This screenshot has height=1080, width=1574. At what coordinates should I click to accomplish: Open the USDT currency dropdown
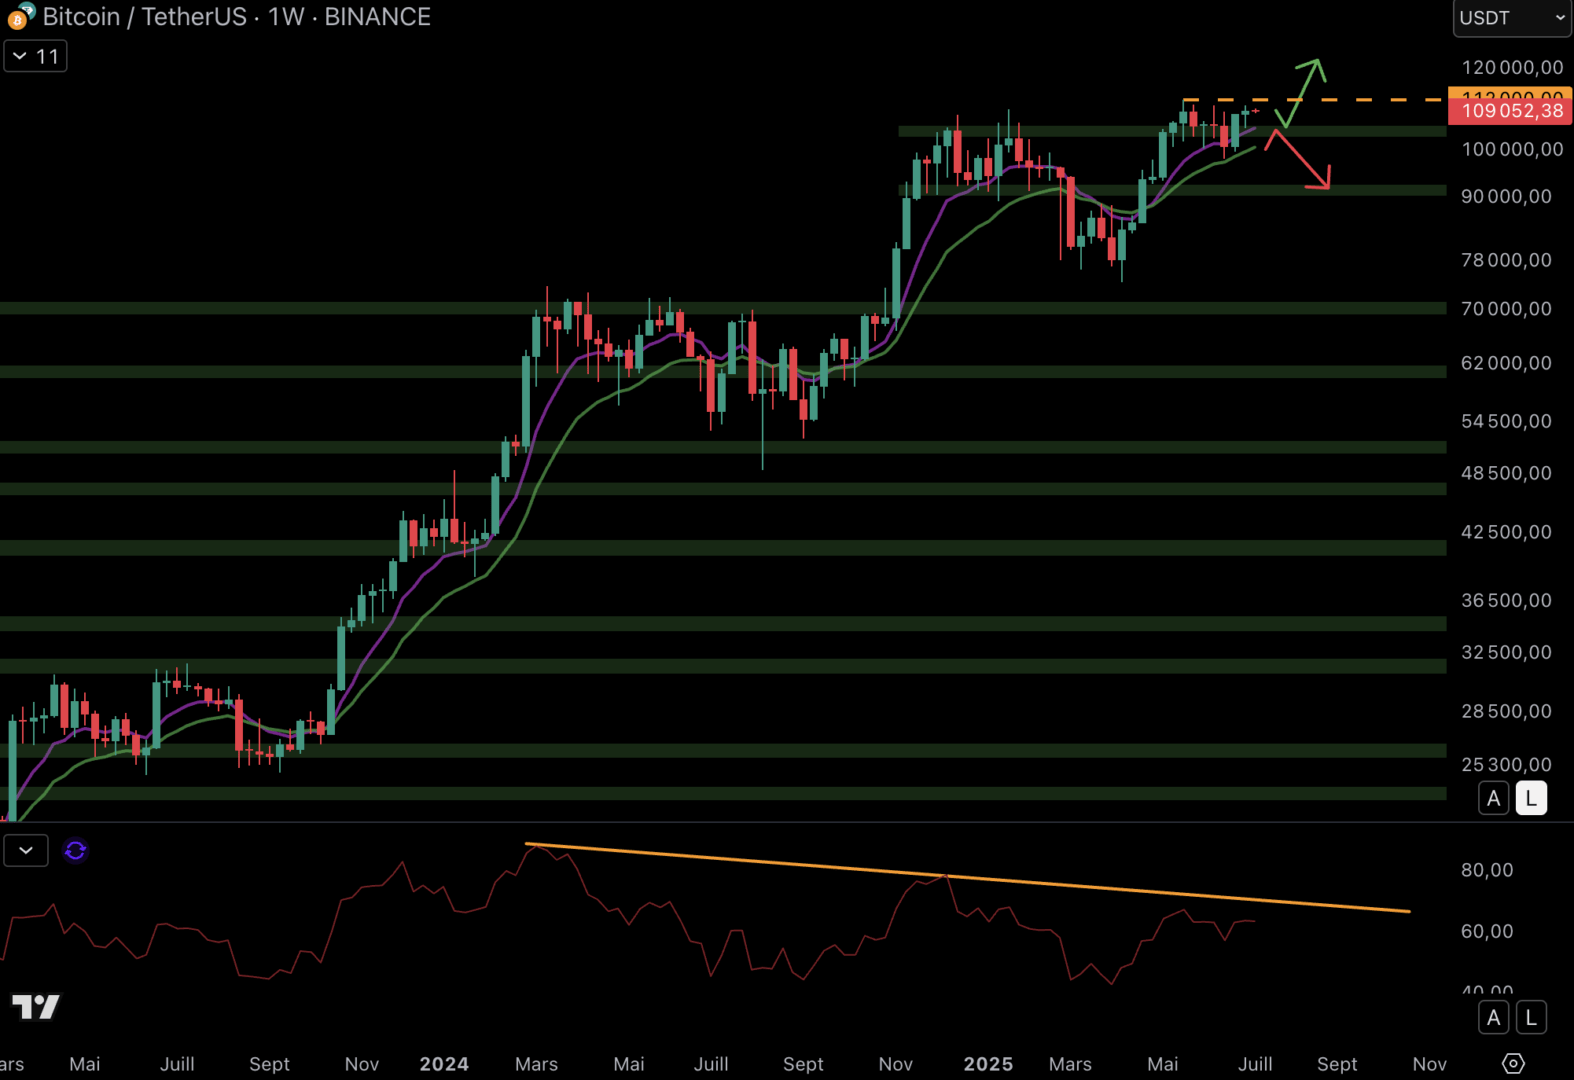click(x=1512, y=18)
